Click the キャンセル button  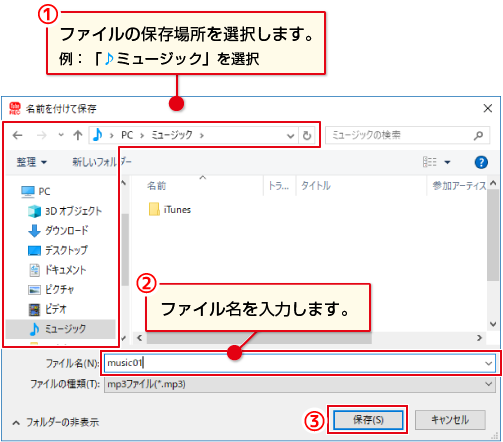click(x=450, y=420)
